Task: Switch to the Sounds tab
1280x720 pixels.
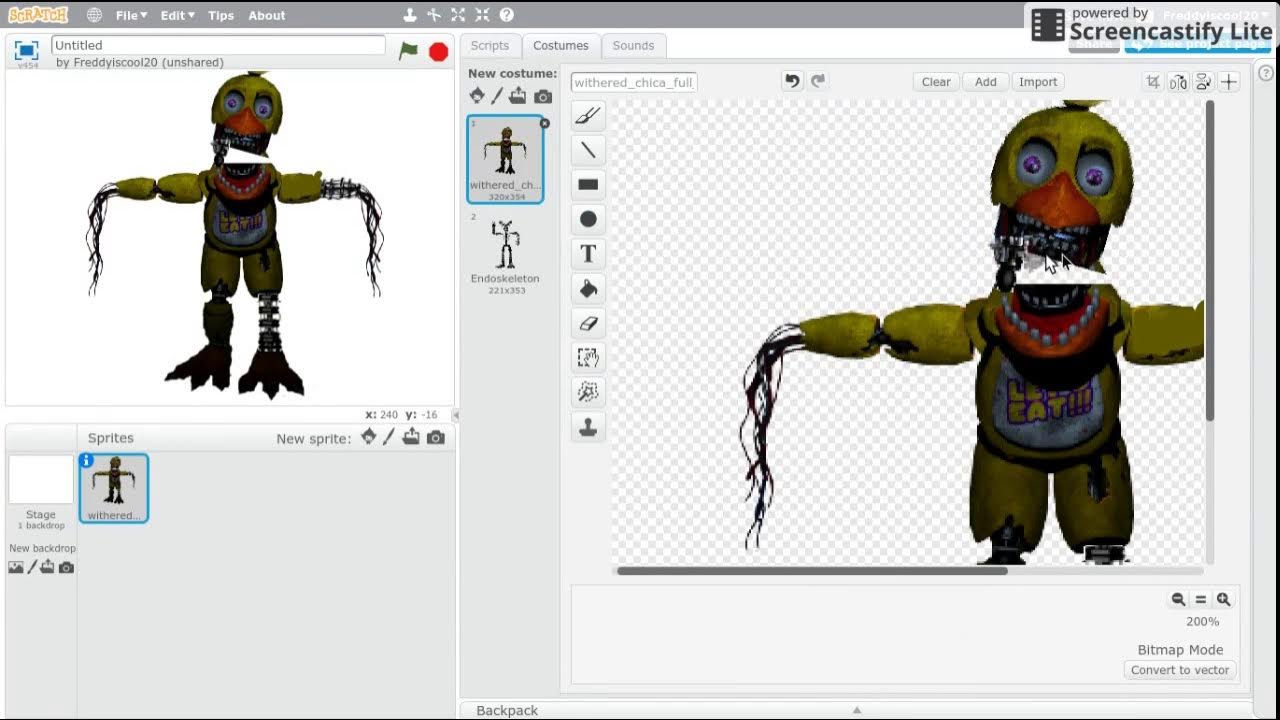Action: (633, 45)
